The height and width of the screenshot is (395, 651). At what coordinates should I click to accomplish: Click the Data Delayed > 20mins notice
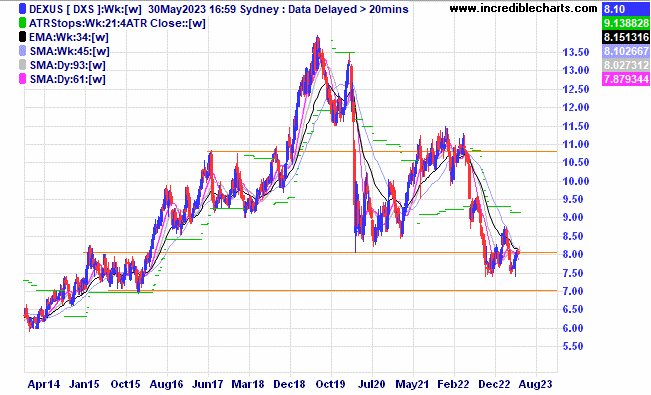click(348, 9)
